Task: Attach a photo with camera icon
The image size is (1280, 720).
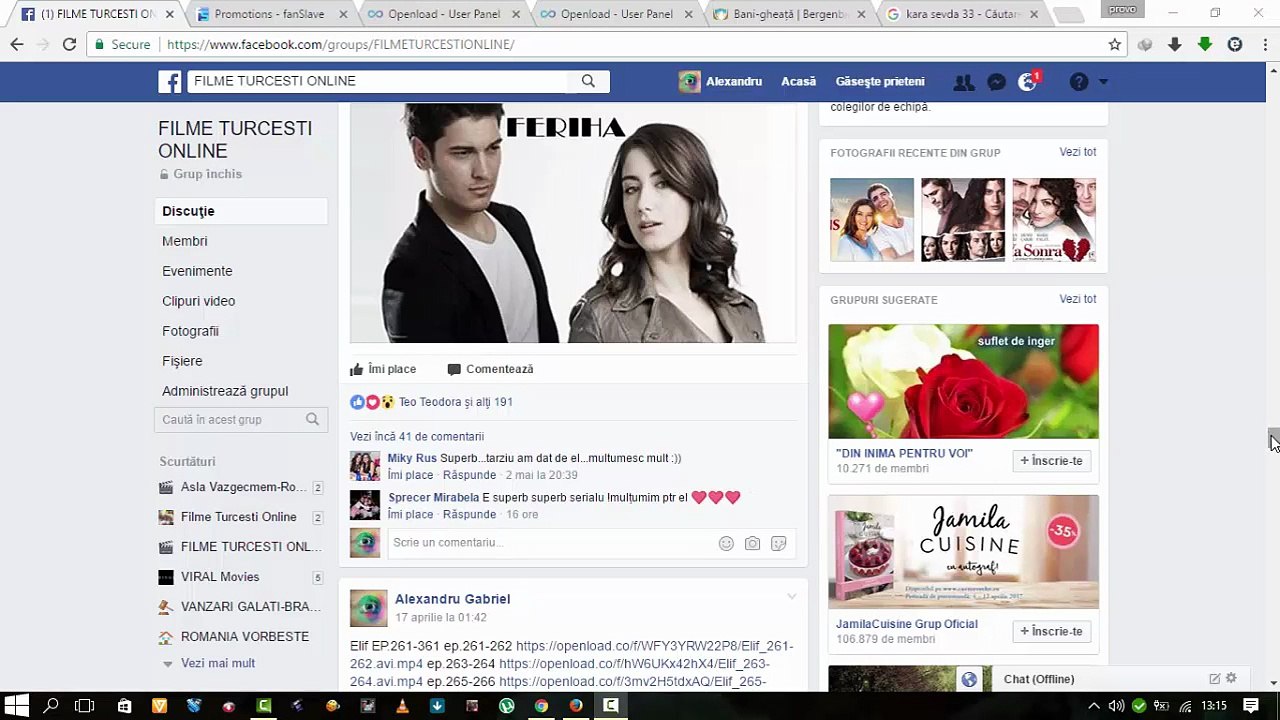Action: [752, 543]
